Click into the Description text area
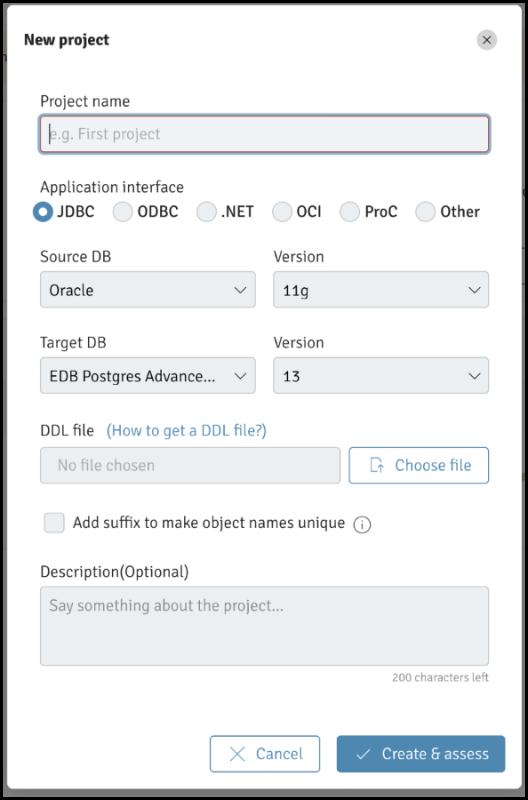 click(x=265, y=626)
